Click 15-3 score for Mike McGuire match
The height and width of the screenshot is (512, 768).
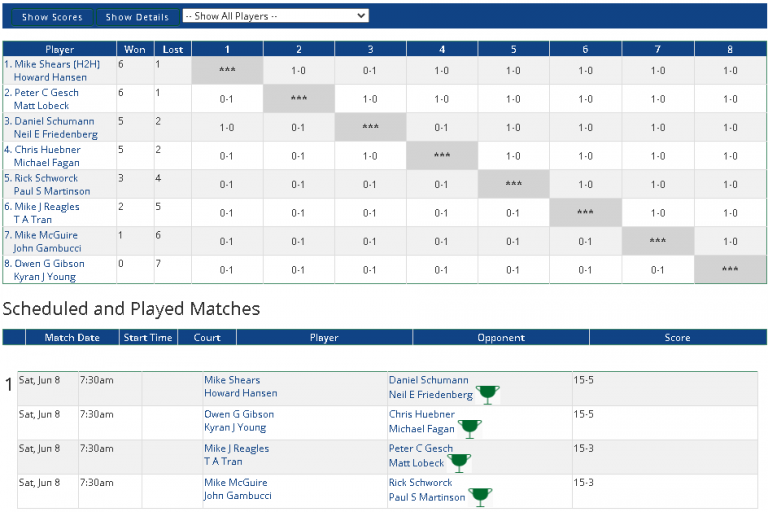point(583,483)
